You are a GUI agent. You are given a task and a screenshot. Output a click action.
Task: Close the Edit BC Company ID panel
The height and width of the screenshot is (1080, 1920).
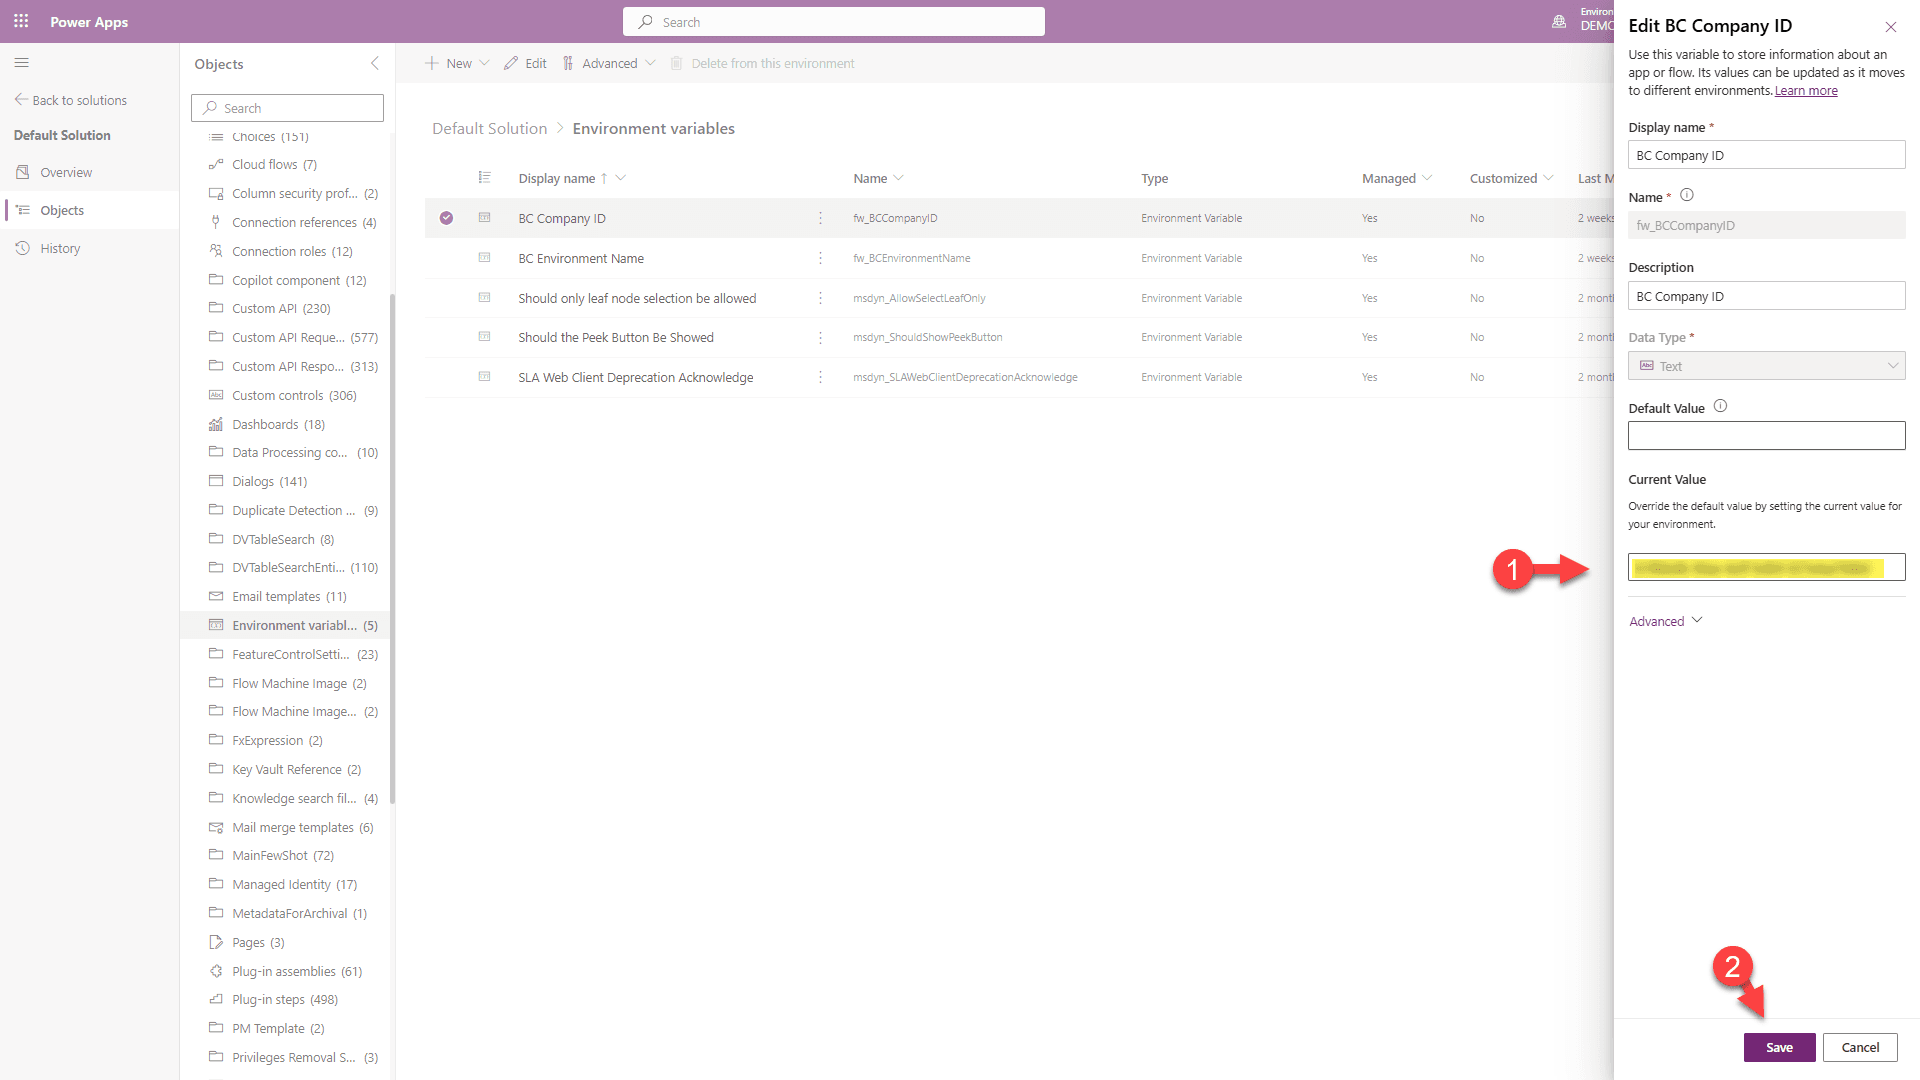click(x=1890, y=27)
